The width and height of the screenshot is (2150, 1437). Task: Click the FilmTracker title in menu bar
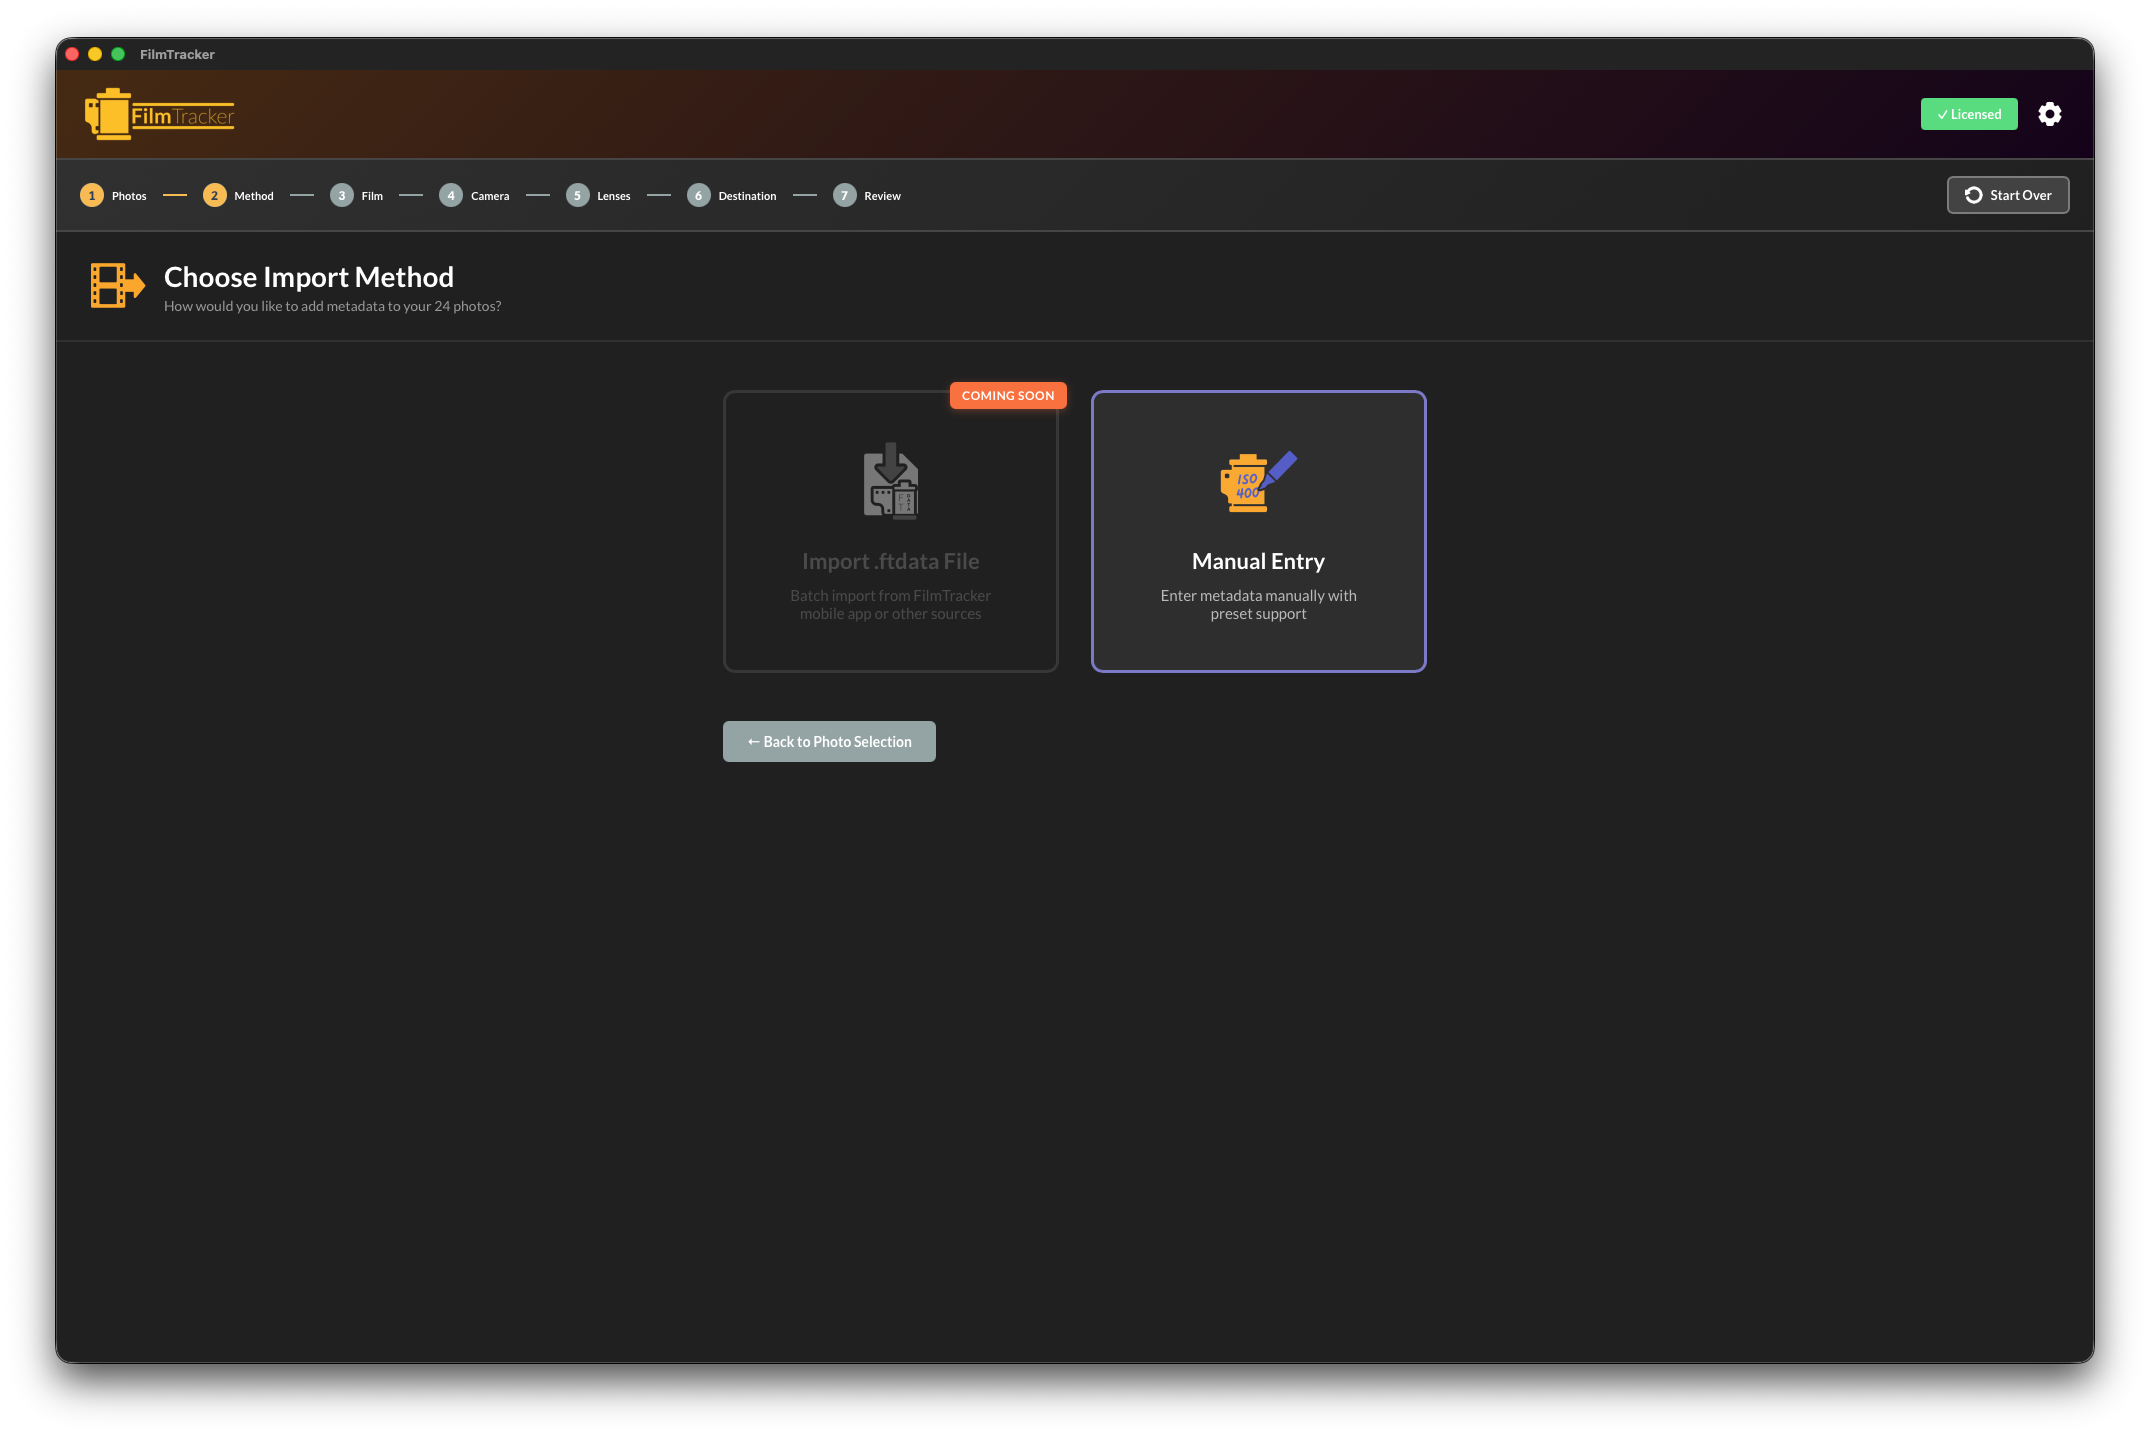tap(176, 54)
